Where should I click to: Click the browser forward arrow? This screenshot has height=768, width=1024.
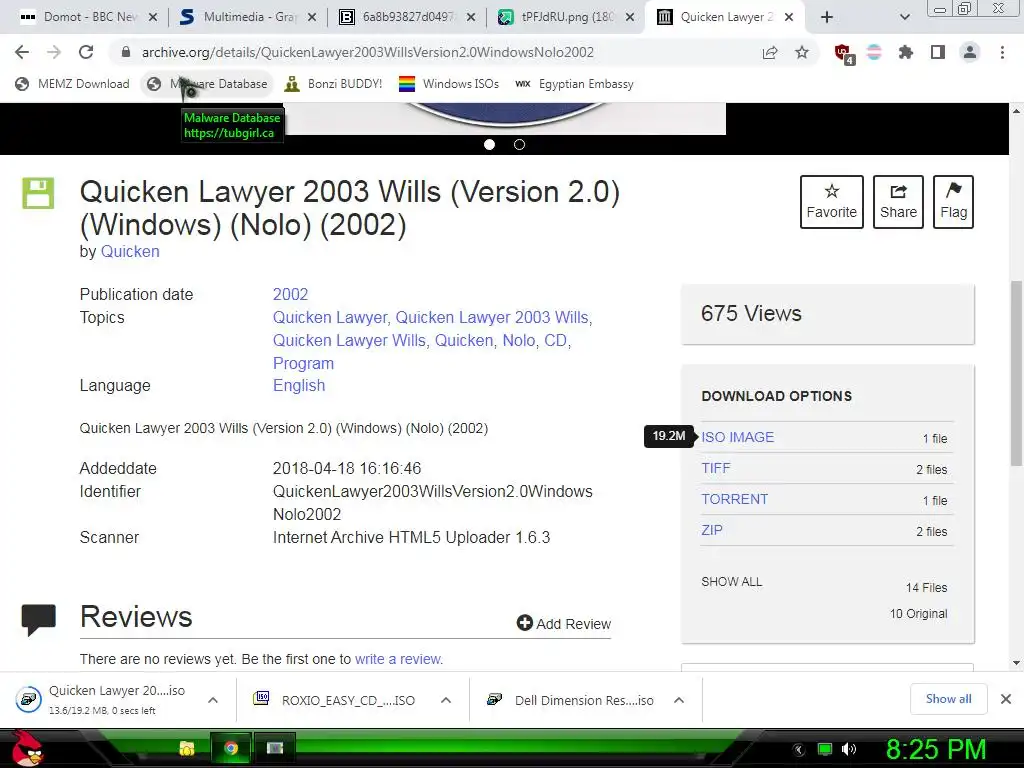coord(54,52)
